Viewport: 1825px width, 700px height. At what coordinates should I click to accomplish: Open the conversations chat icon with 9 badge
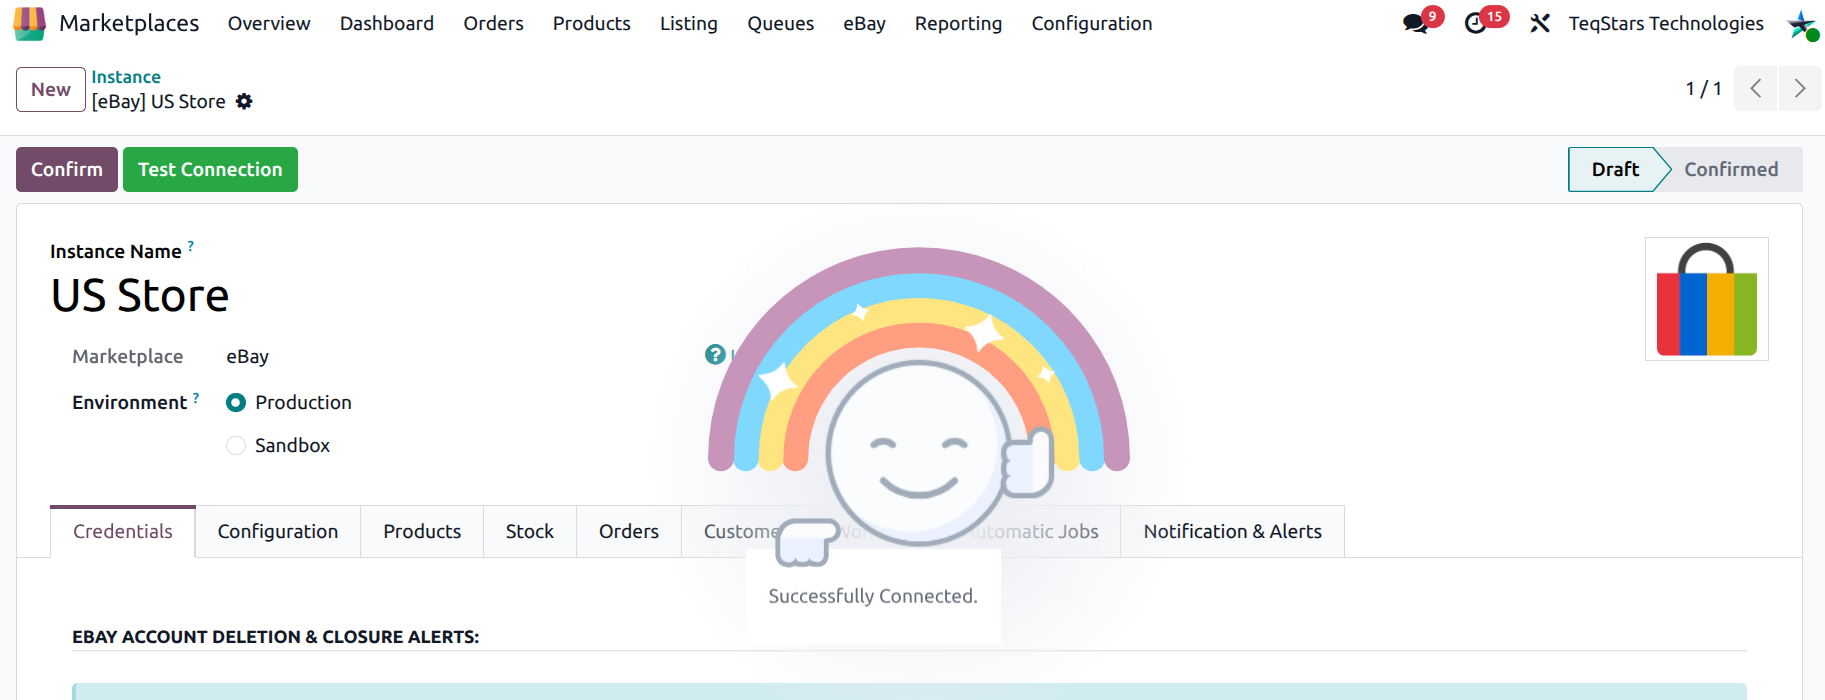coord(1416,23)
